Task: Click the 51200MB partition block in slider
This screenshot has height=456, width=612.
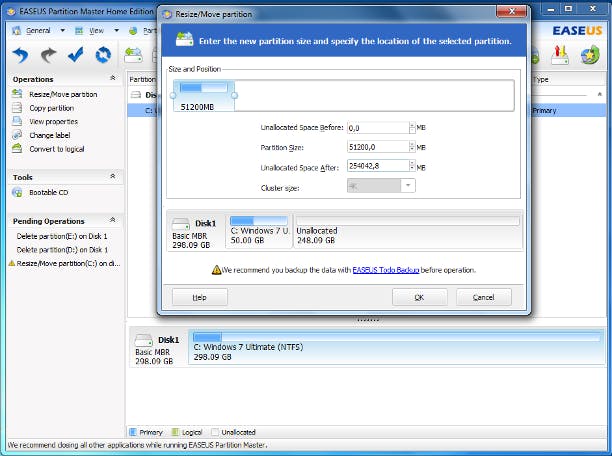Action: click(x=204, y=96)
